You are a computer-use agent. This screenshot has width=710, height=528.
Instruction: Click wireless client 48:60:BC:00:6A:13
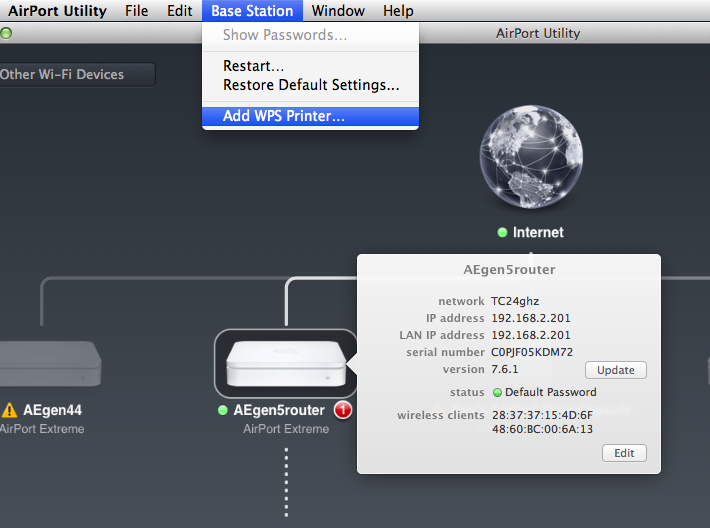click(542, 429)
